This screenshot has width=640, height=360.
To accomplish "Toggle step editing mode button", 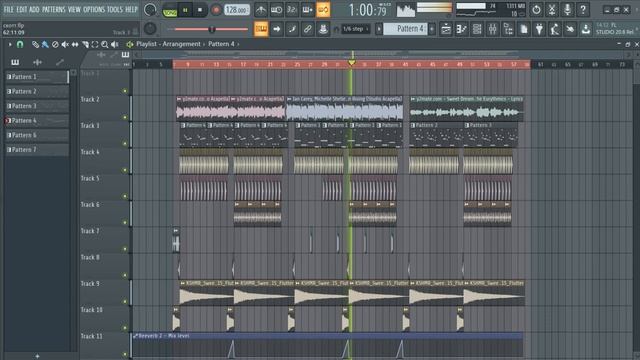I will tap(292, 29).
